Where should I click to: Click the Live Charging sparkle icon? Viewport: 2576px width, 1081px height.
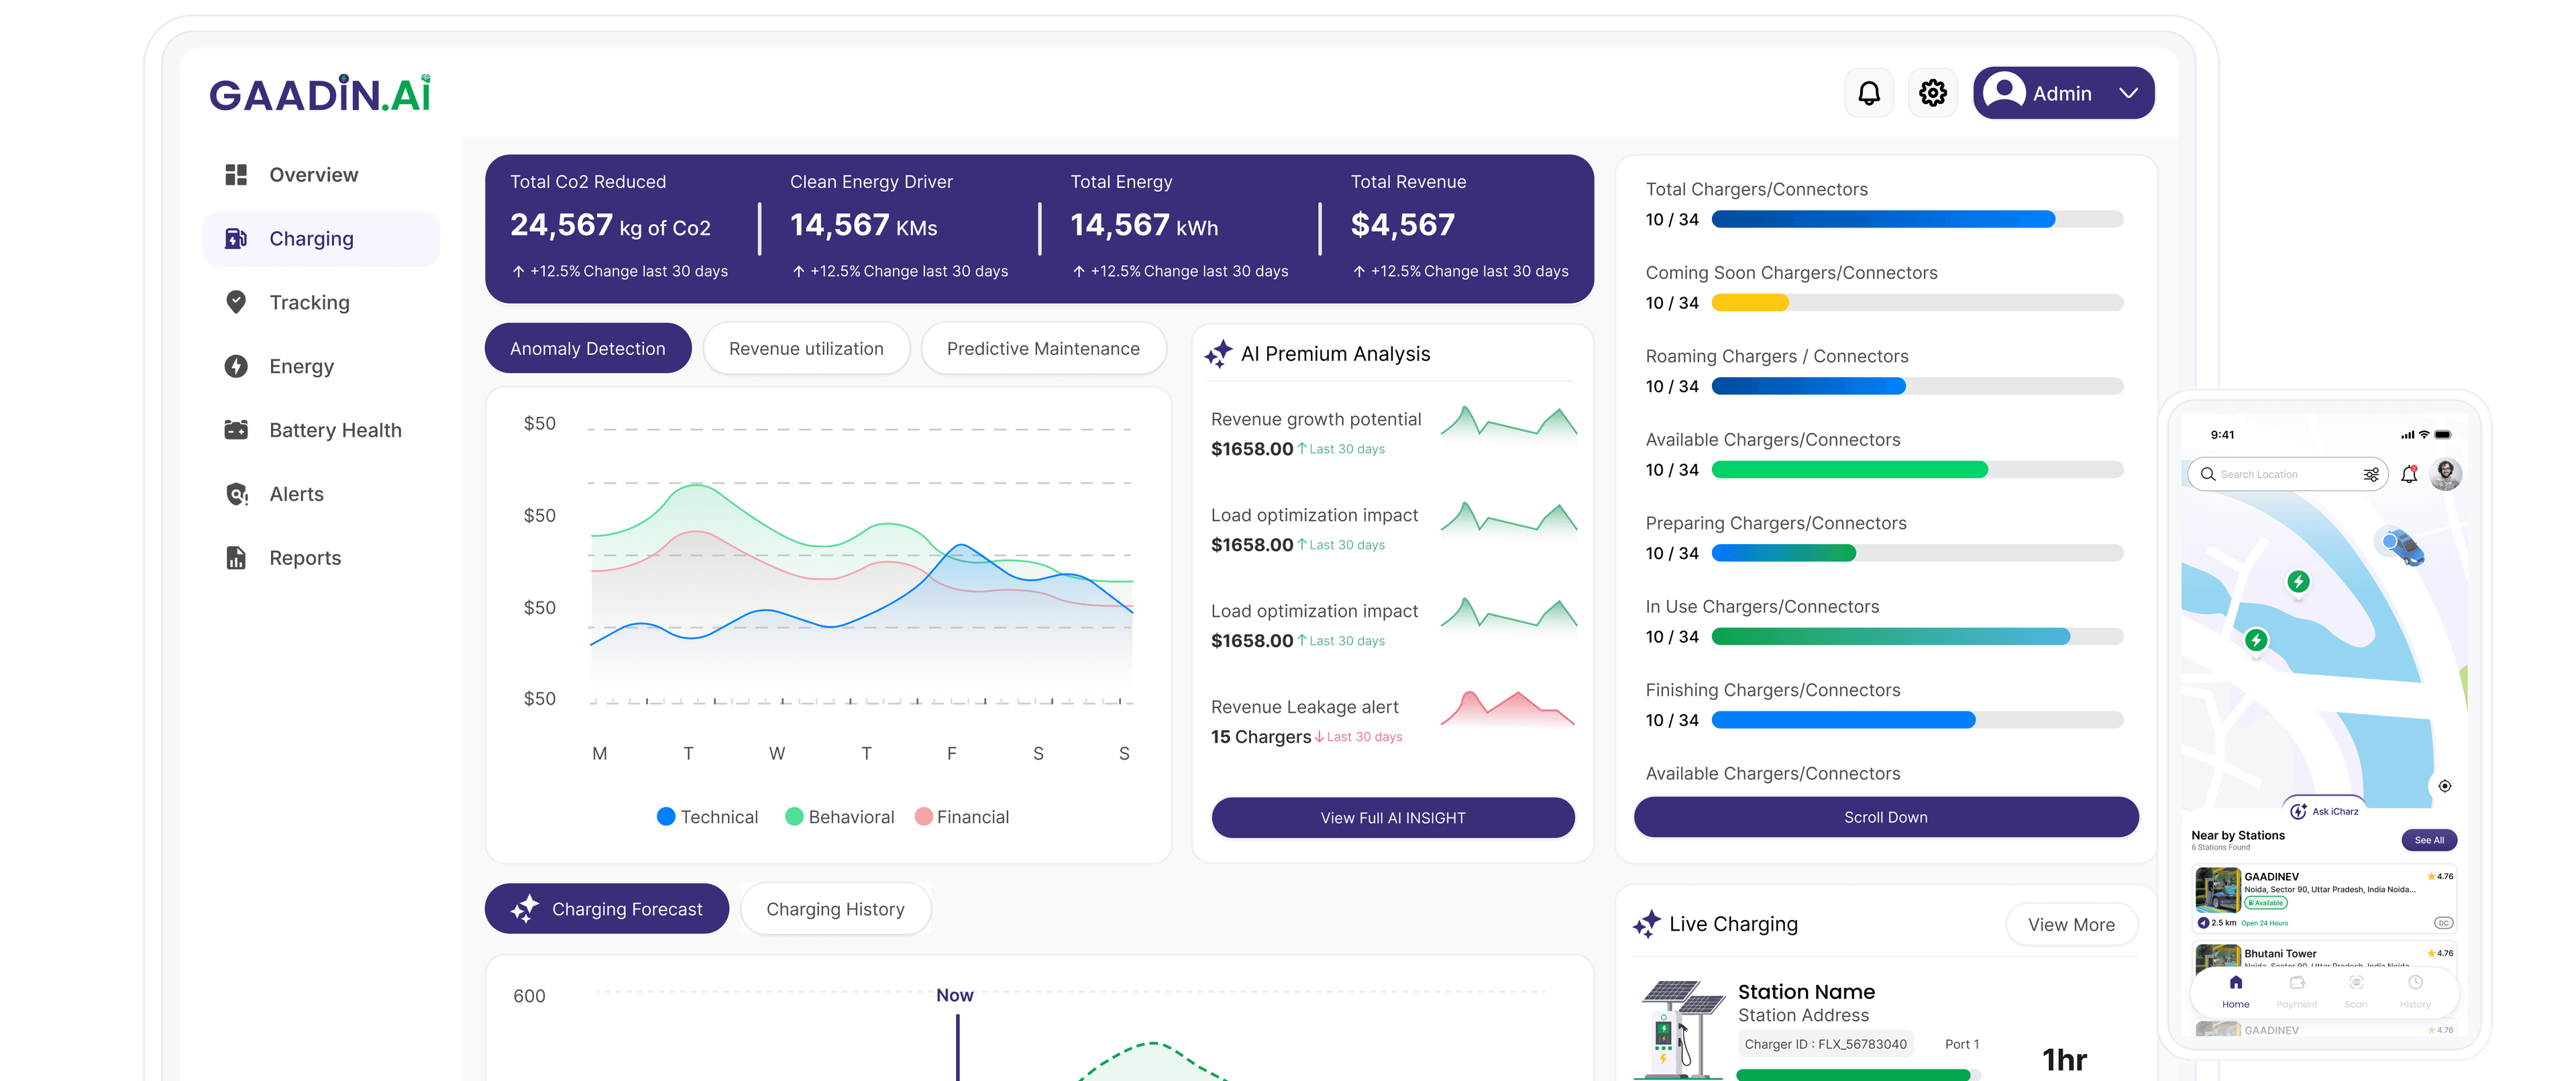click(1647, 925)
